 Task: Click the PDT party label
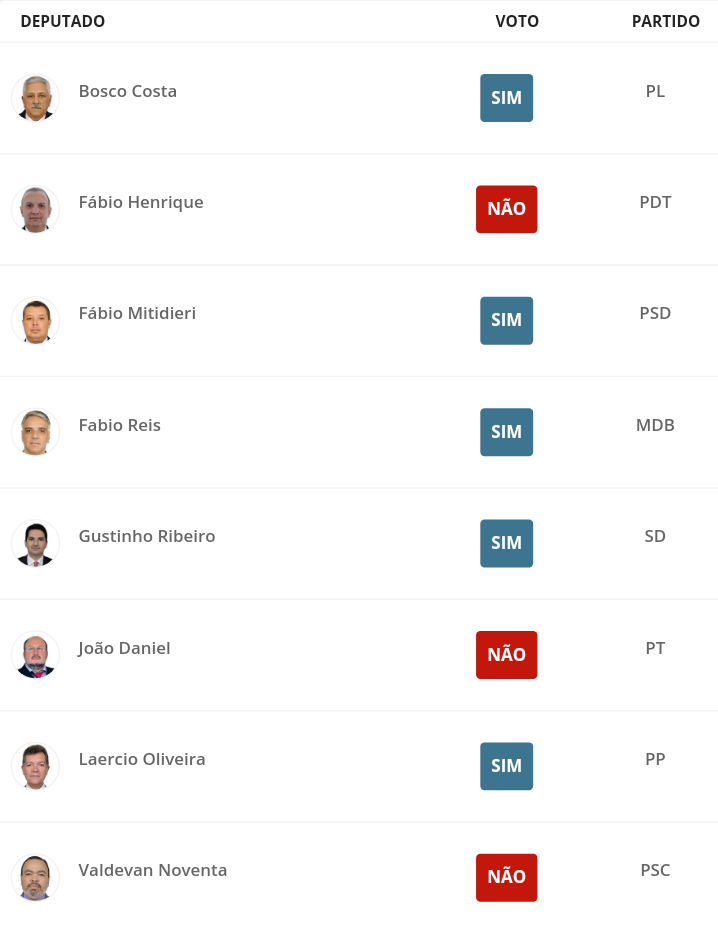pyautogui.click(x=655, y=202)
